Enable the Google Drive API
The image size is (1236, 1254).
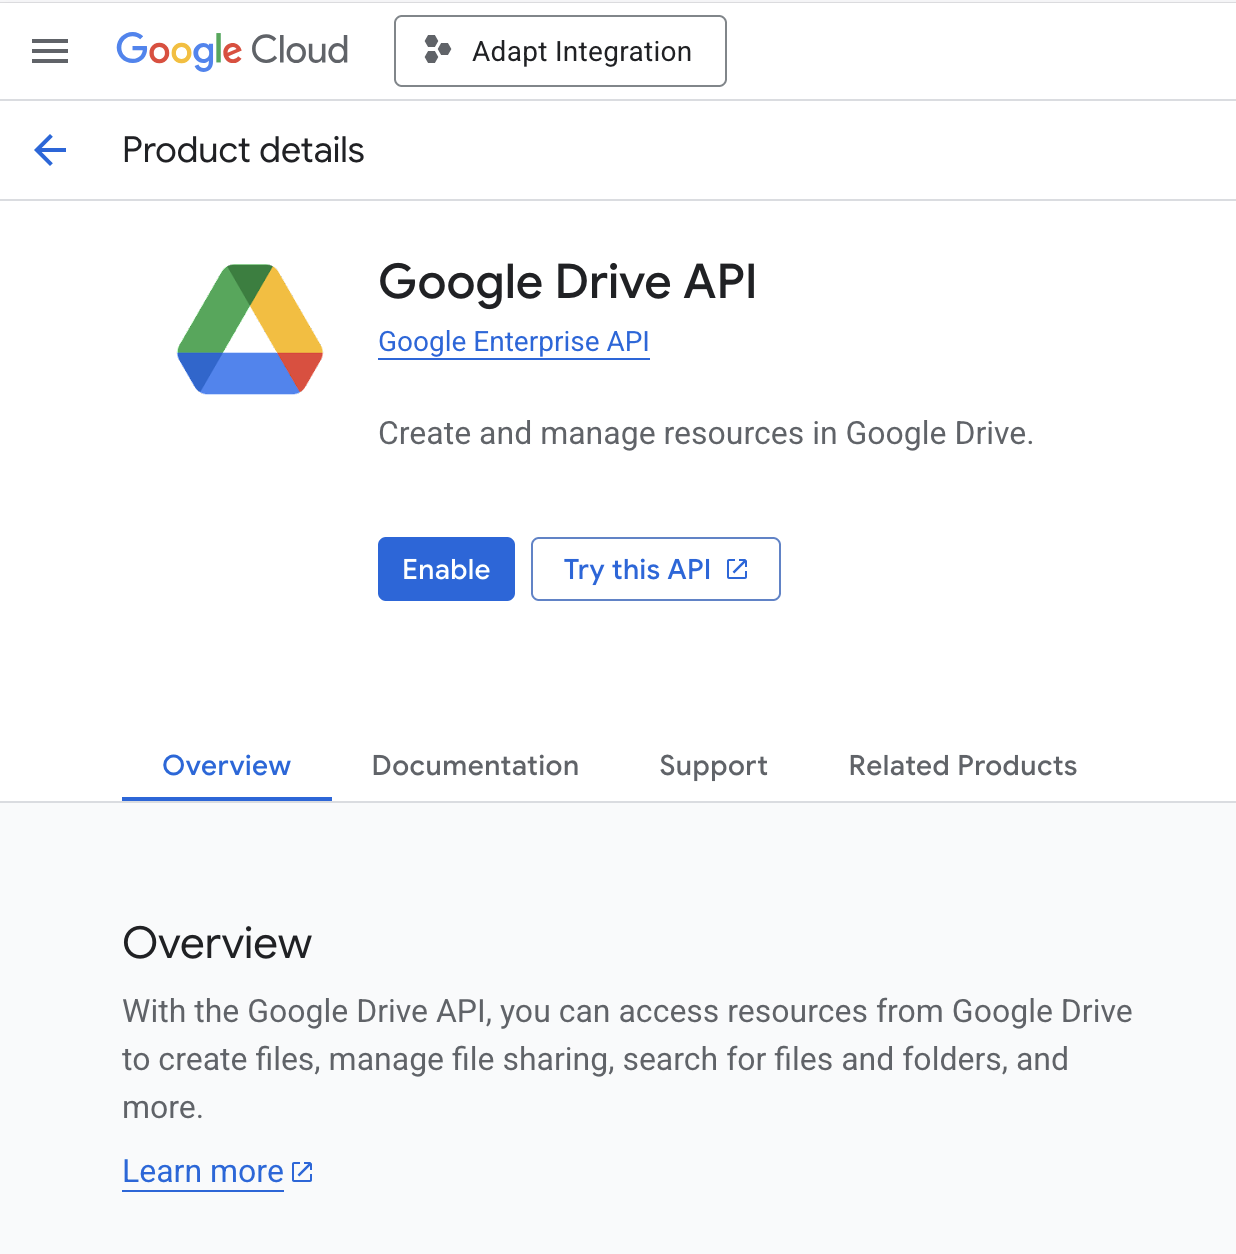click(446, 568)
